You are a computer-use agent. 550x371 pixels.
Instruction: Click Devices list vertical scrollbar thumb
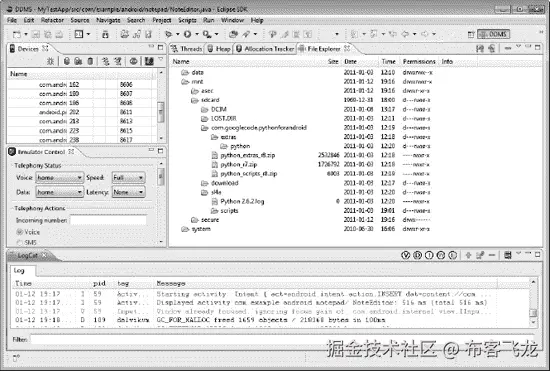[161, 112]
